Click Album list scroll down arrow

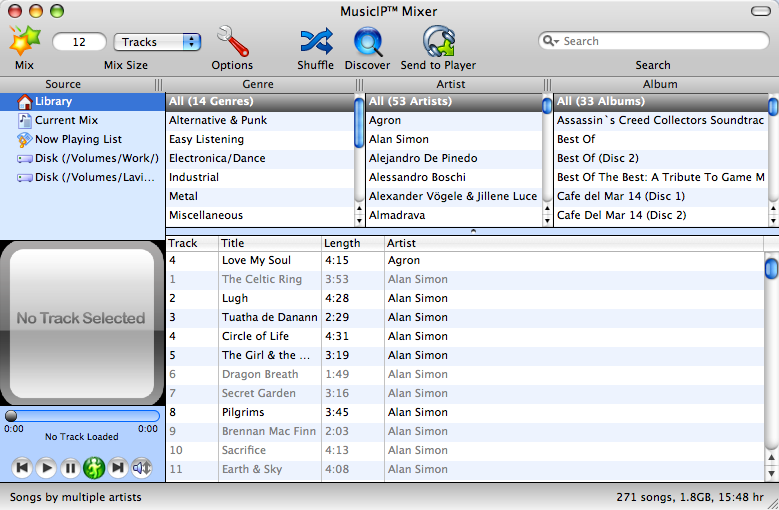pos(773,220)
